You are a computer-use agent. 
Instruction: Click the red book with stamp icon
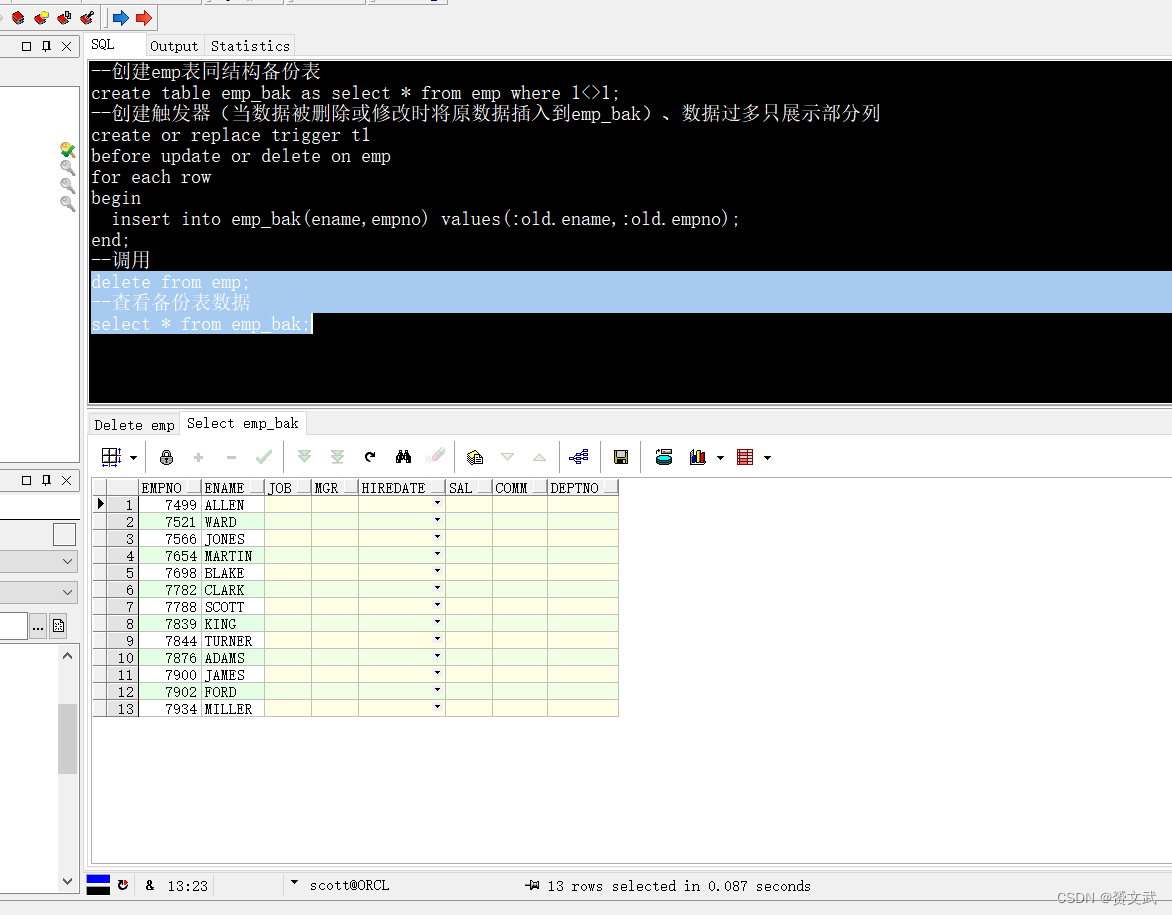point(64,17)
